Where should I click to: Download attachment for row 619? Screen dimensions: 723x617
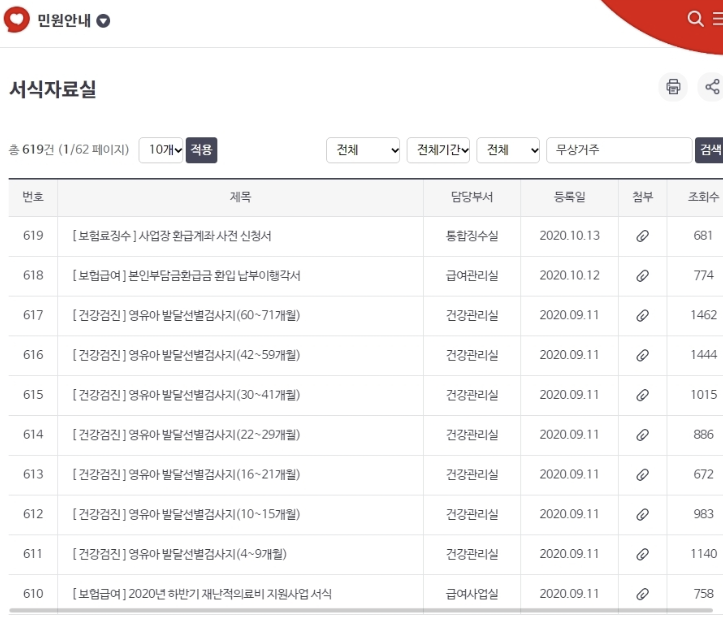coord(642,236)
